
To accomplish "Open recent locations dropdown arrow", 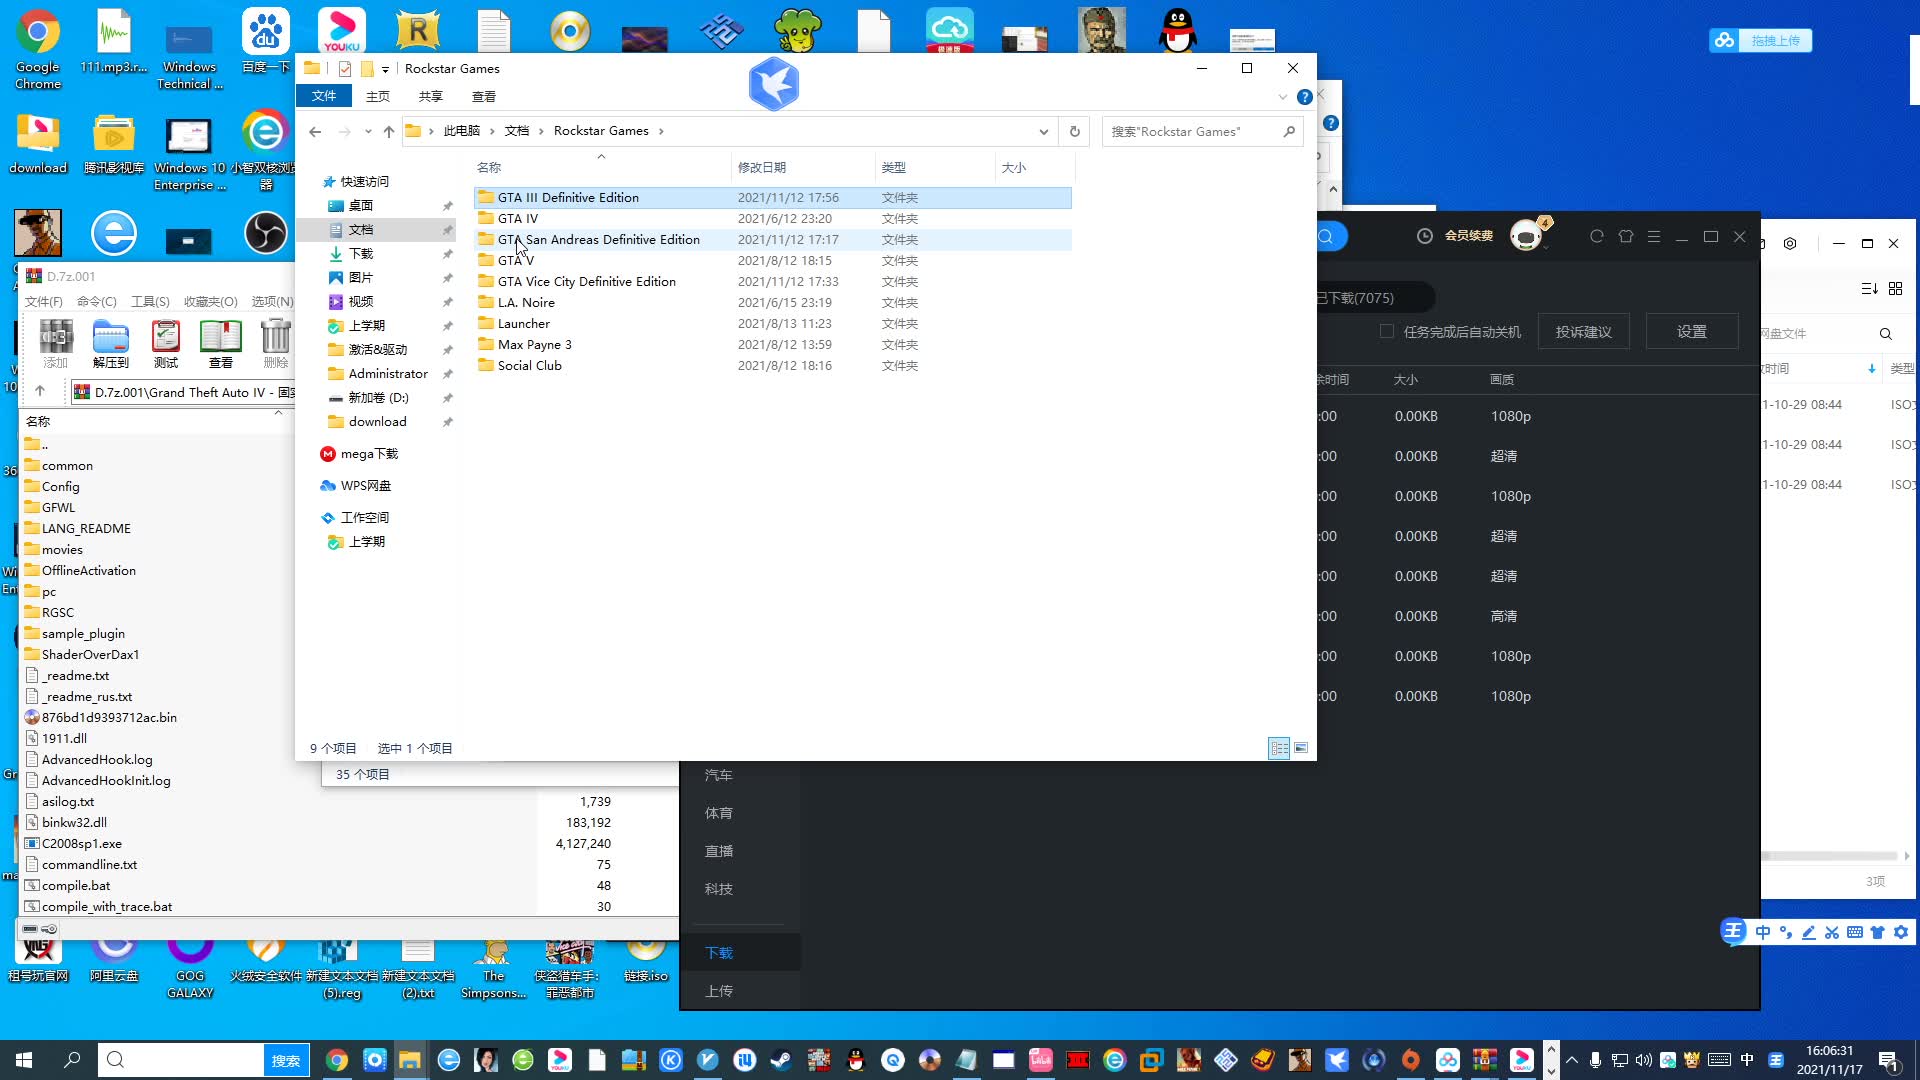I will tap(368, 131).
